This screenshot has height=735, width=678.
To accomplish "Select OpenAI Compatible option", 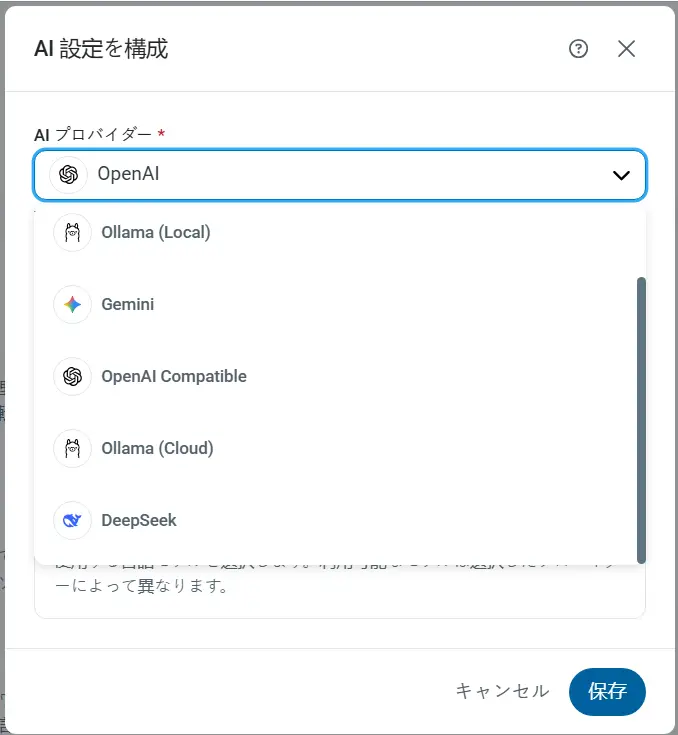I will (x=336, y=376).
